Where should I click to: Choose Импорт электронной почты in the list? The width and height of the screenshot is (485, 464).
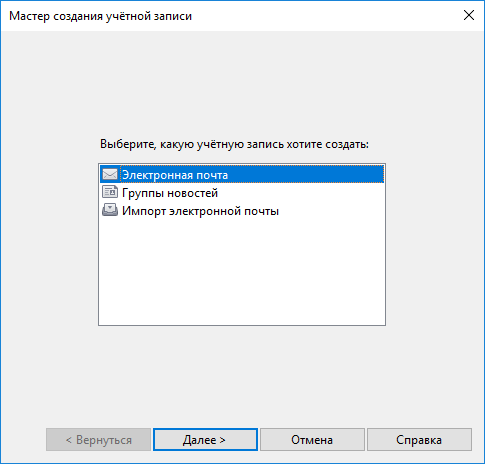click(x=242, y=210)
